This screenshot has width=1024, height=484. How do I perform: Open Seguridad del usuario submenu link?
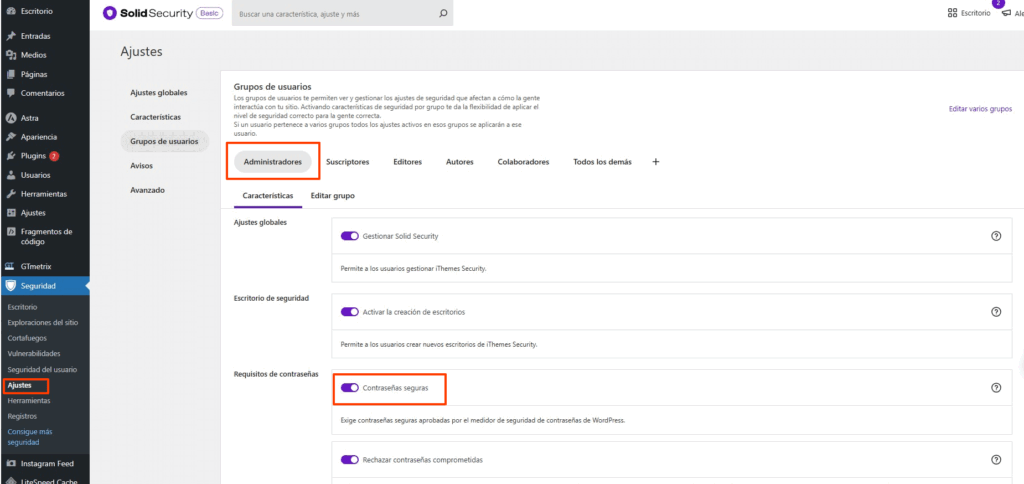point(42,369)
